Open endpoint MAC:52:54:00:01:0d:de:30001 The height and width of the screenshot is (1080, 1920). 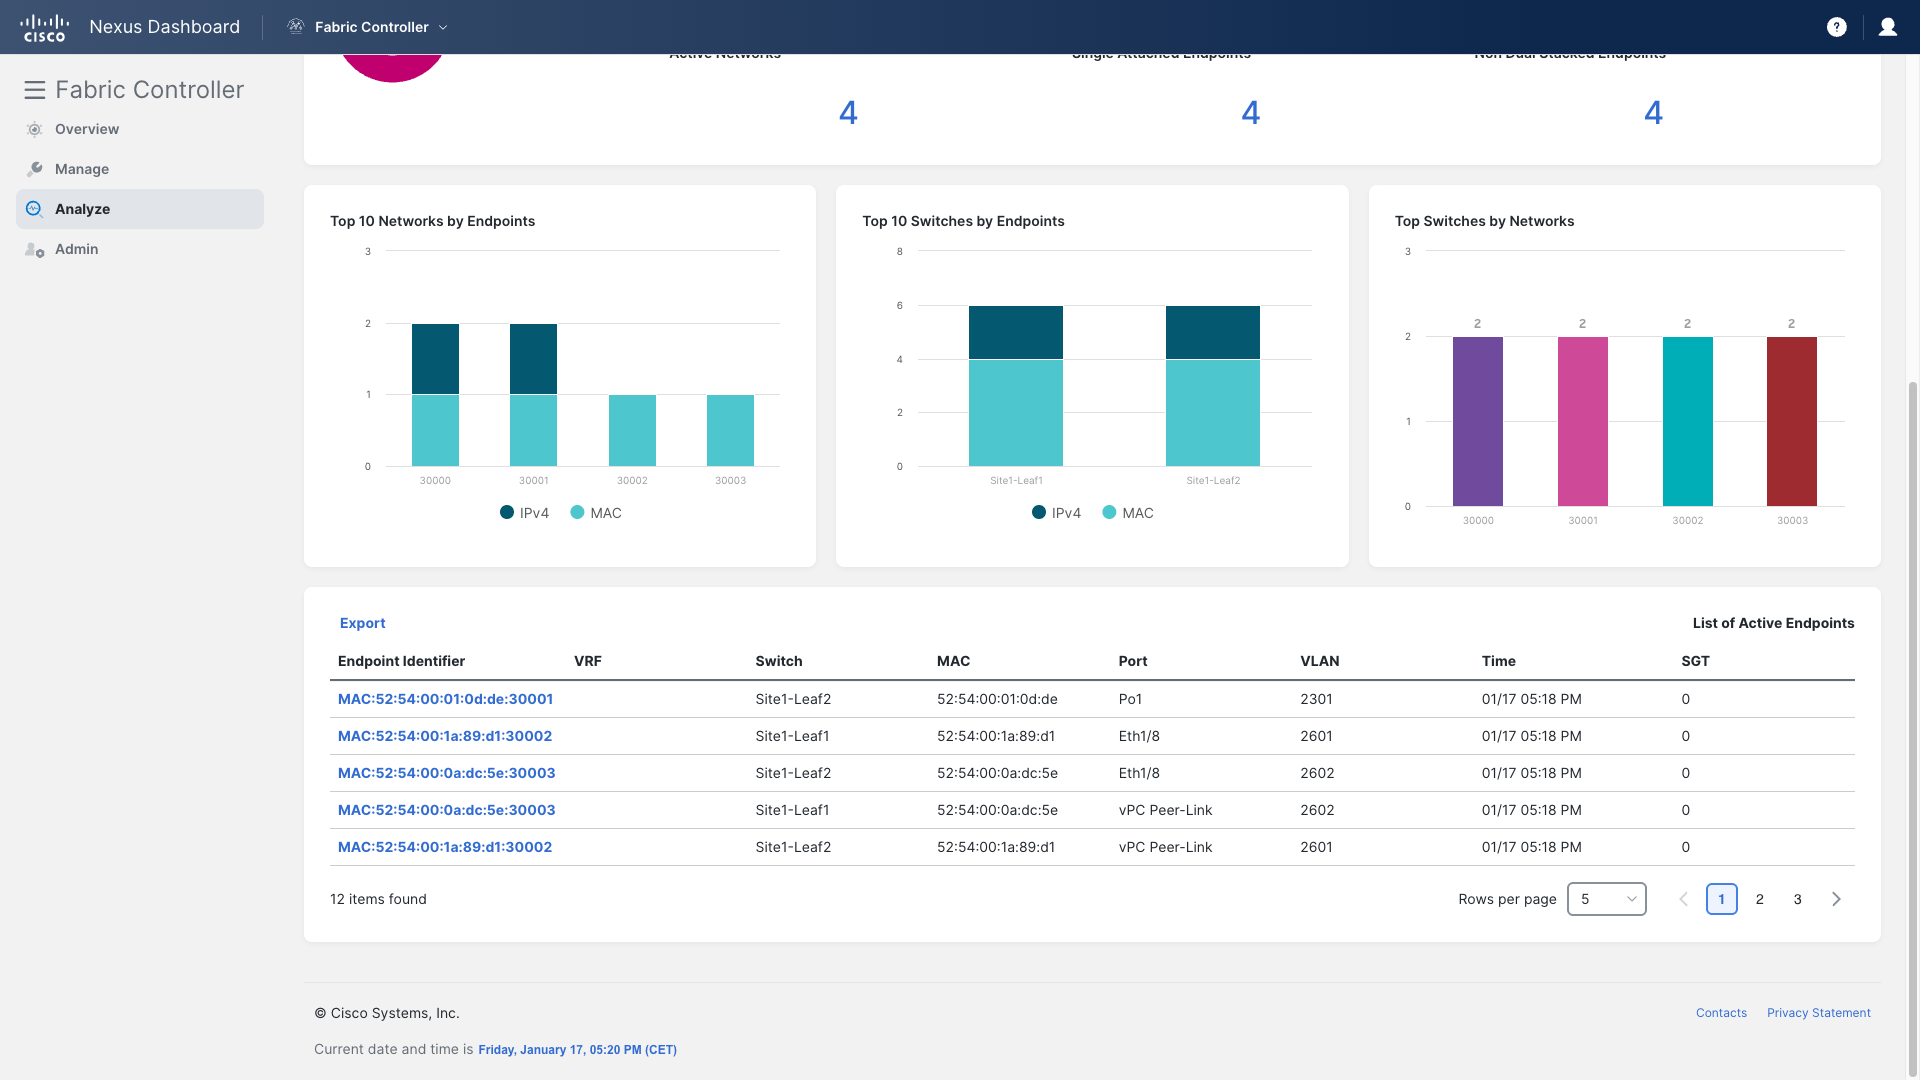pos(445,699)
